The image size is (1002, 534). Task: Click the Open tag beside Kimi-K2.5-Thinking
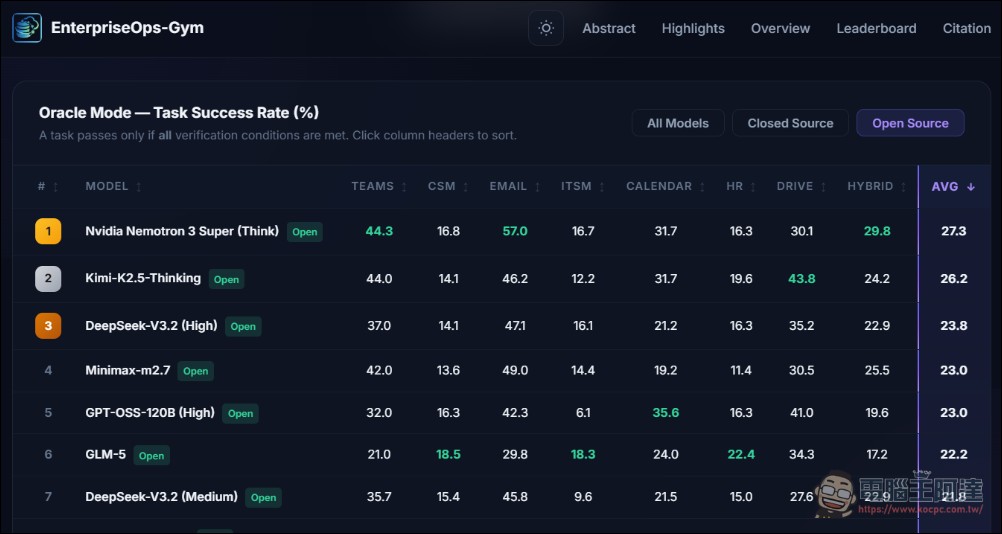(x=226, y=279)
